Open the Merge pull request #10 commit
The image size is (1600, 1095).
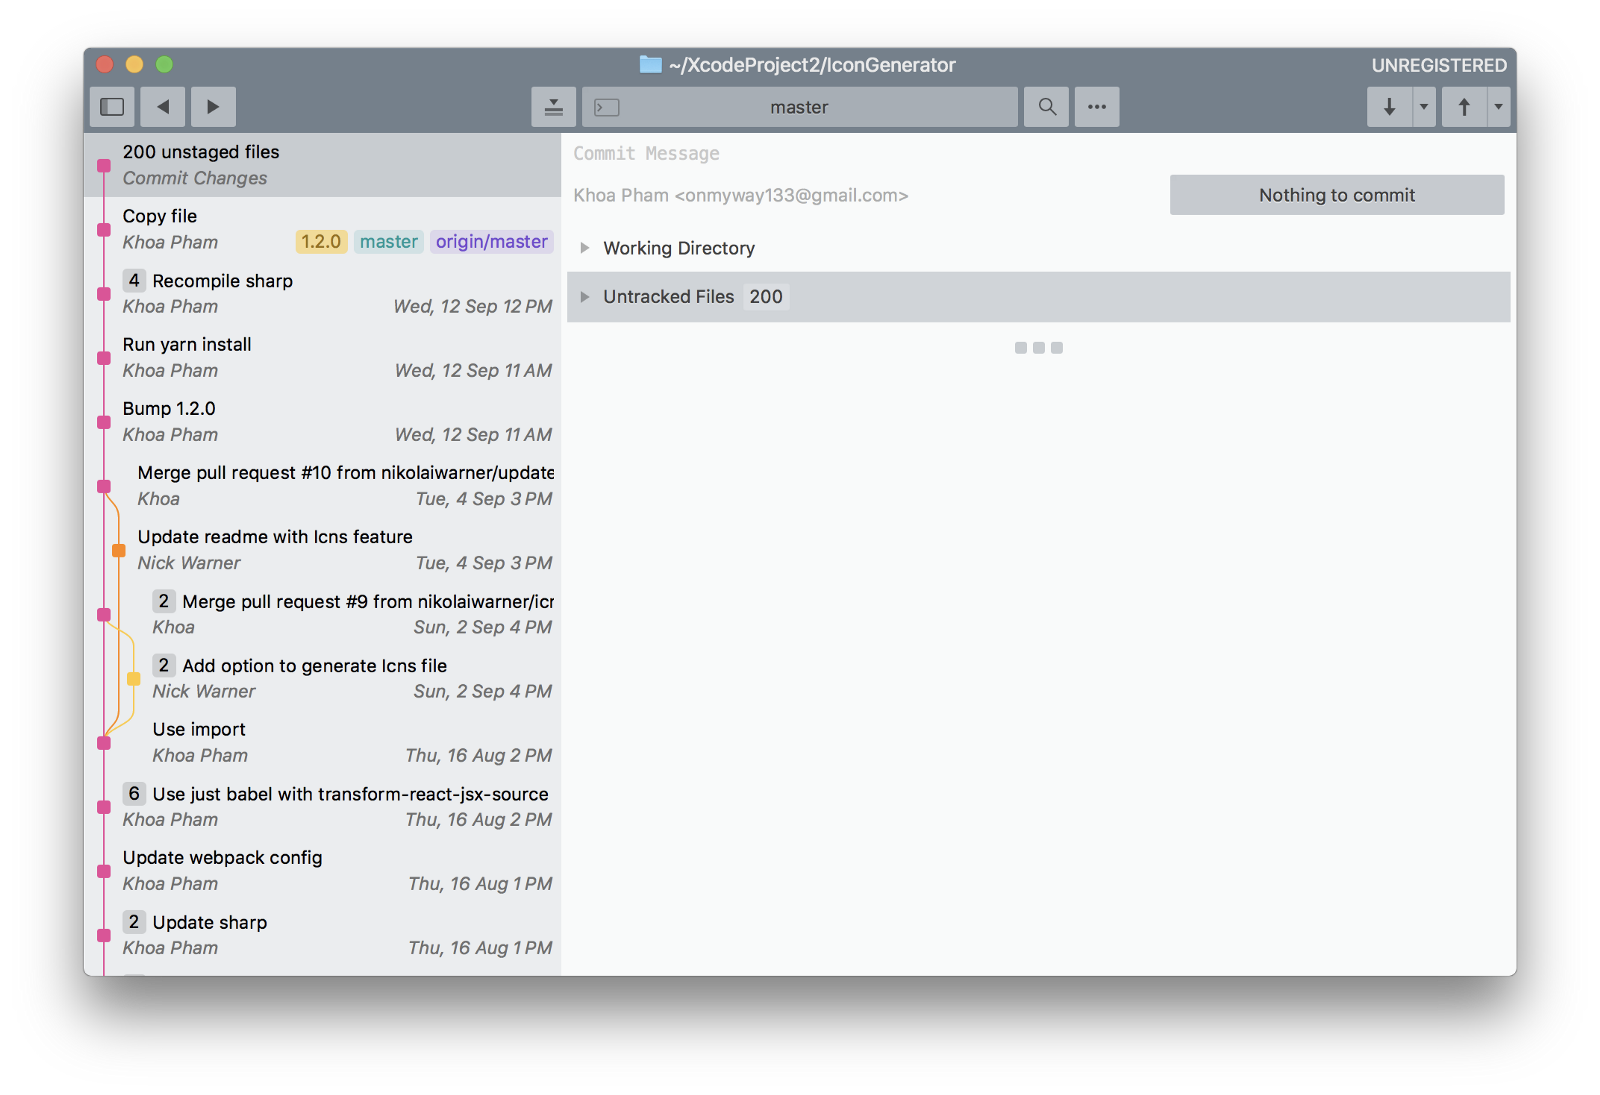tap(323, 485)
